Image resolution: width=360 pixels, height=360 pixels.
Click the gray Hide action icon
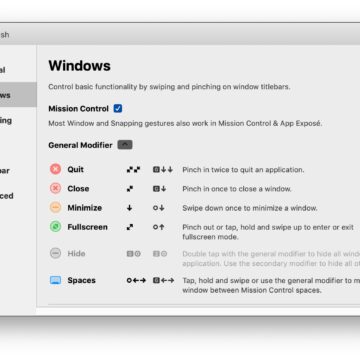click(55, 254)
